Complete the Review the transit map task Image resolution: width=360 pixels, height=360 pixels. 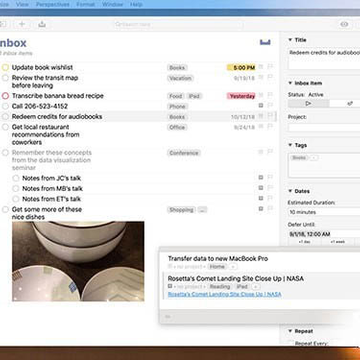click(x=5, y=78)
